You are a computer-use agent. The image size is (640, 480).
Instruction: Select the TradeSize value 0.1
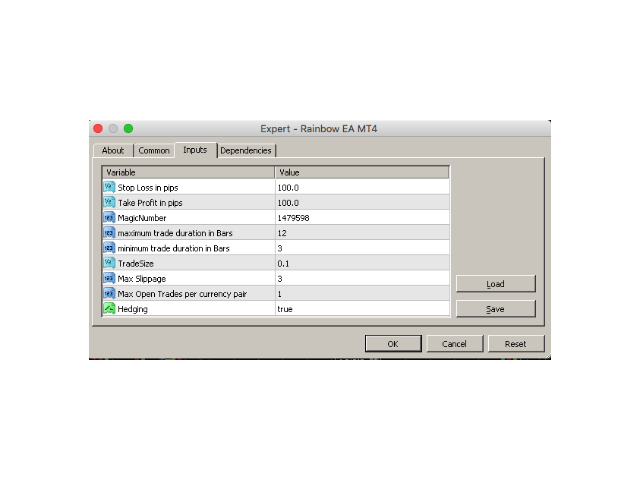coord(283,264)
